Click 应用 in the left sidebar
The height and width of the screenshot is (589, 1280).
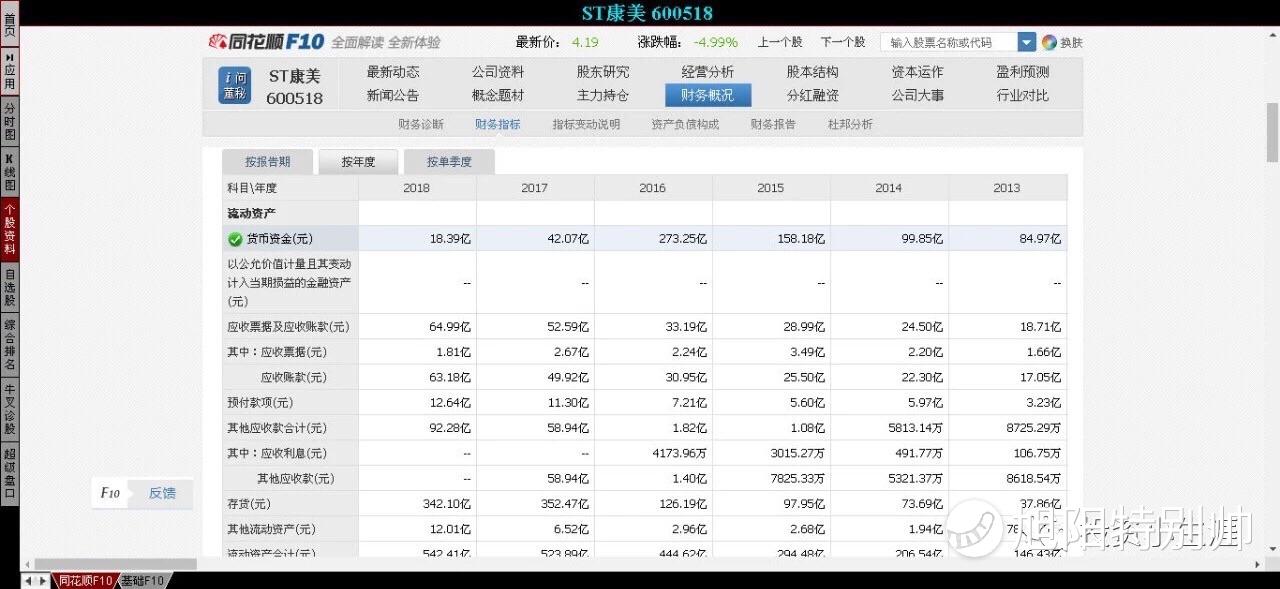pyautogui.click(x=9, y=71)
